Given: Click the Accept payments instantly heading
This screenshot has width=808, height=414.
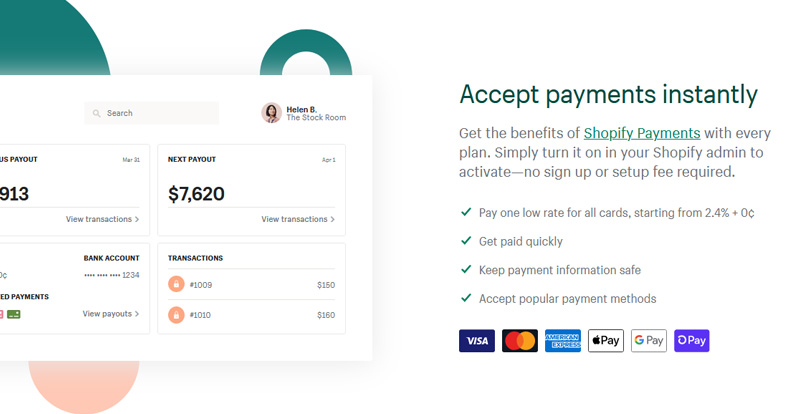Looking at the screenshot, I should [608, 94].
